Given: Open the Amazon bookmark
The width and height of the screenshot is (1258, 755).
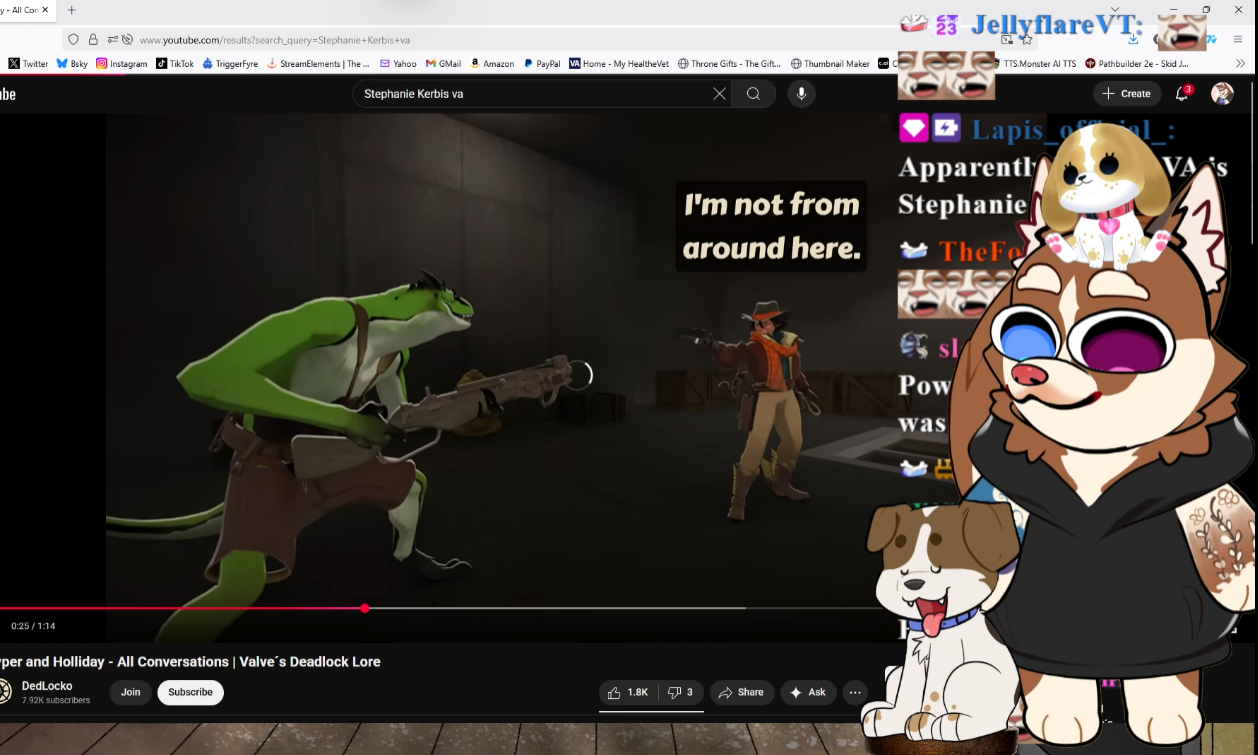Looking at the screenshot, I should click(491, 64).
